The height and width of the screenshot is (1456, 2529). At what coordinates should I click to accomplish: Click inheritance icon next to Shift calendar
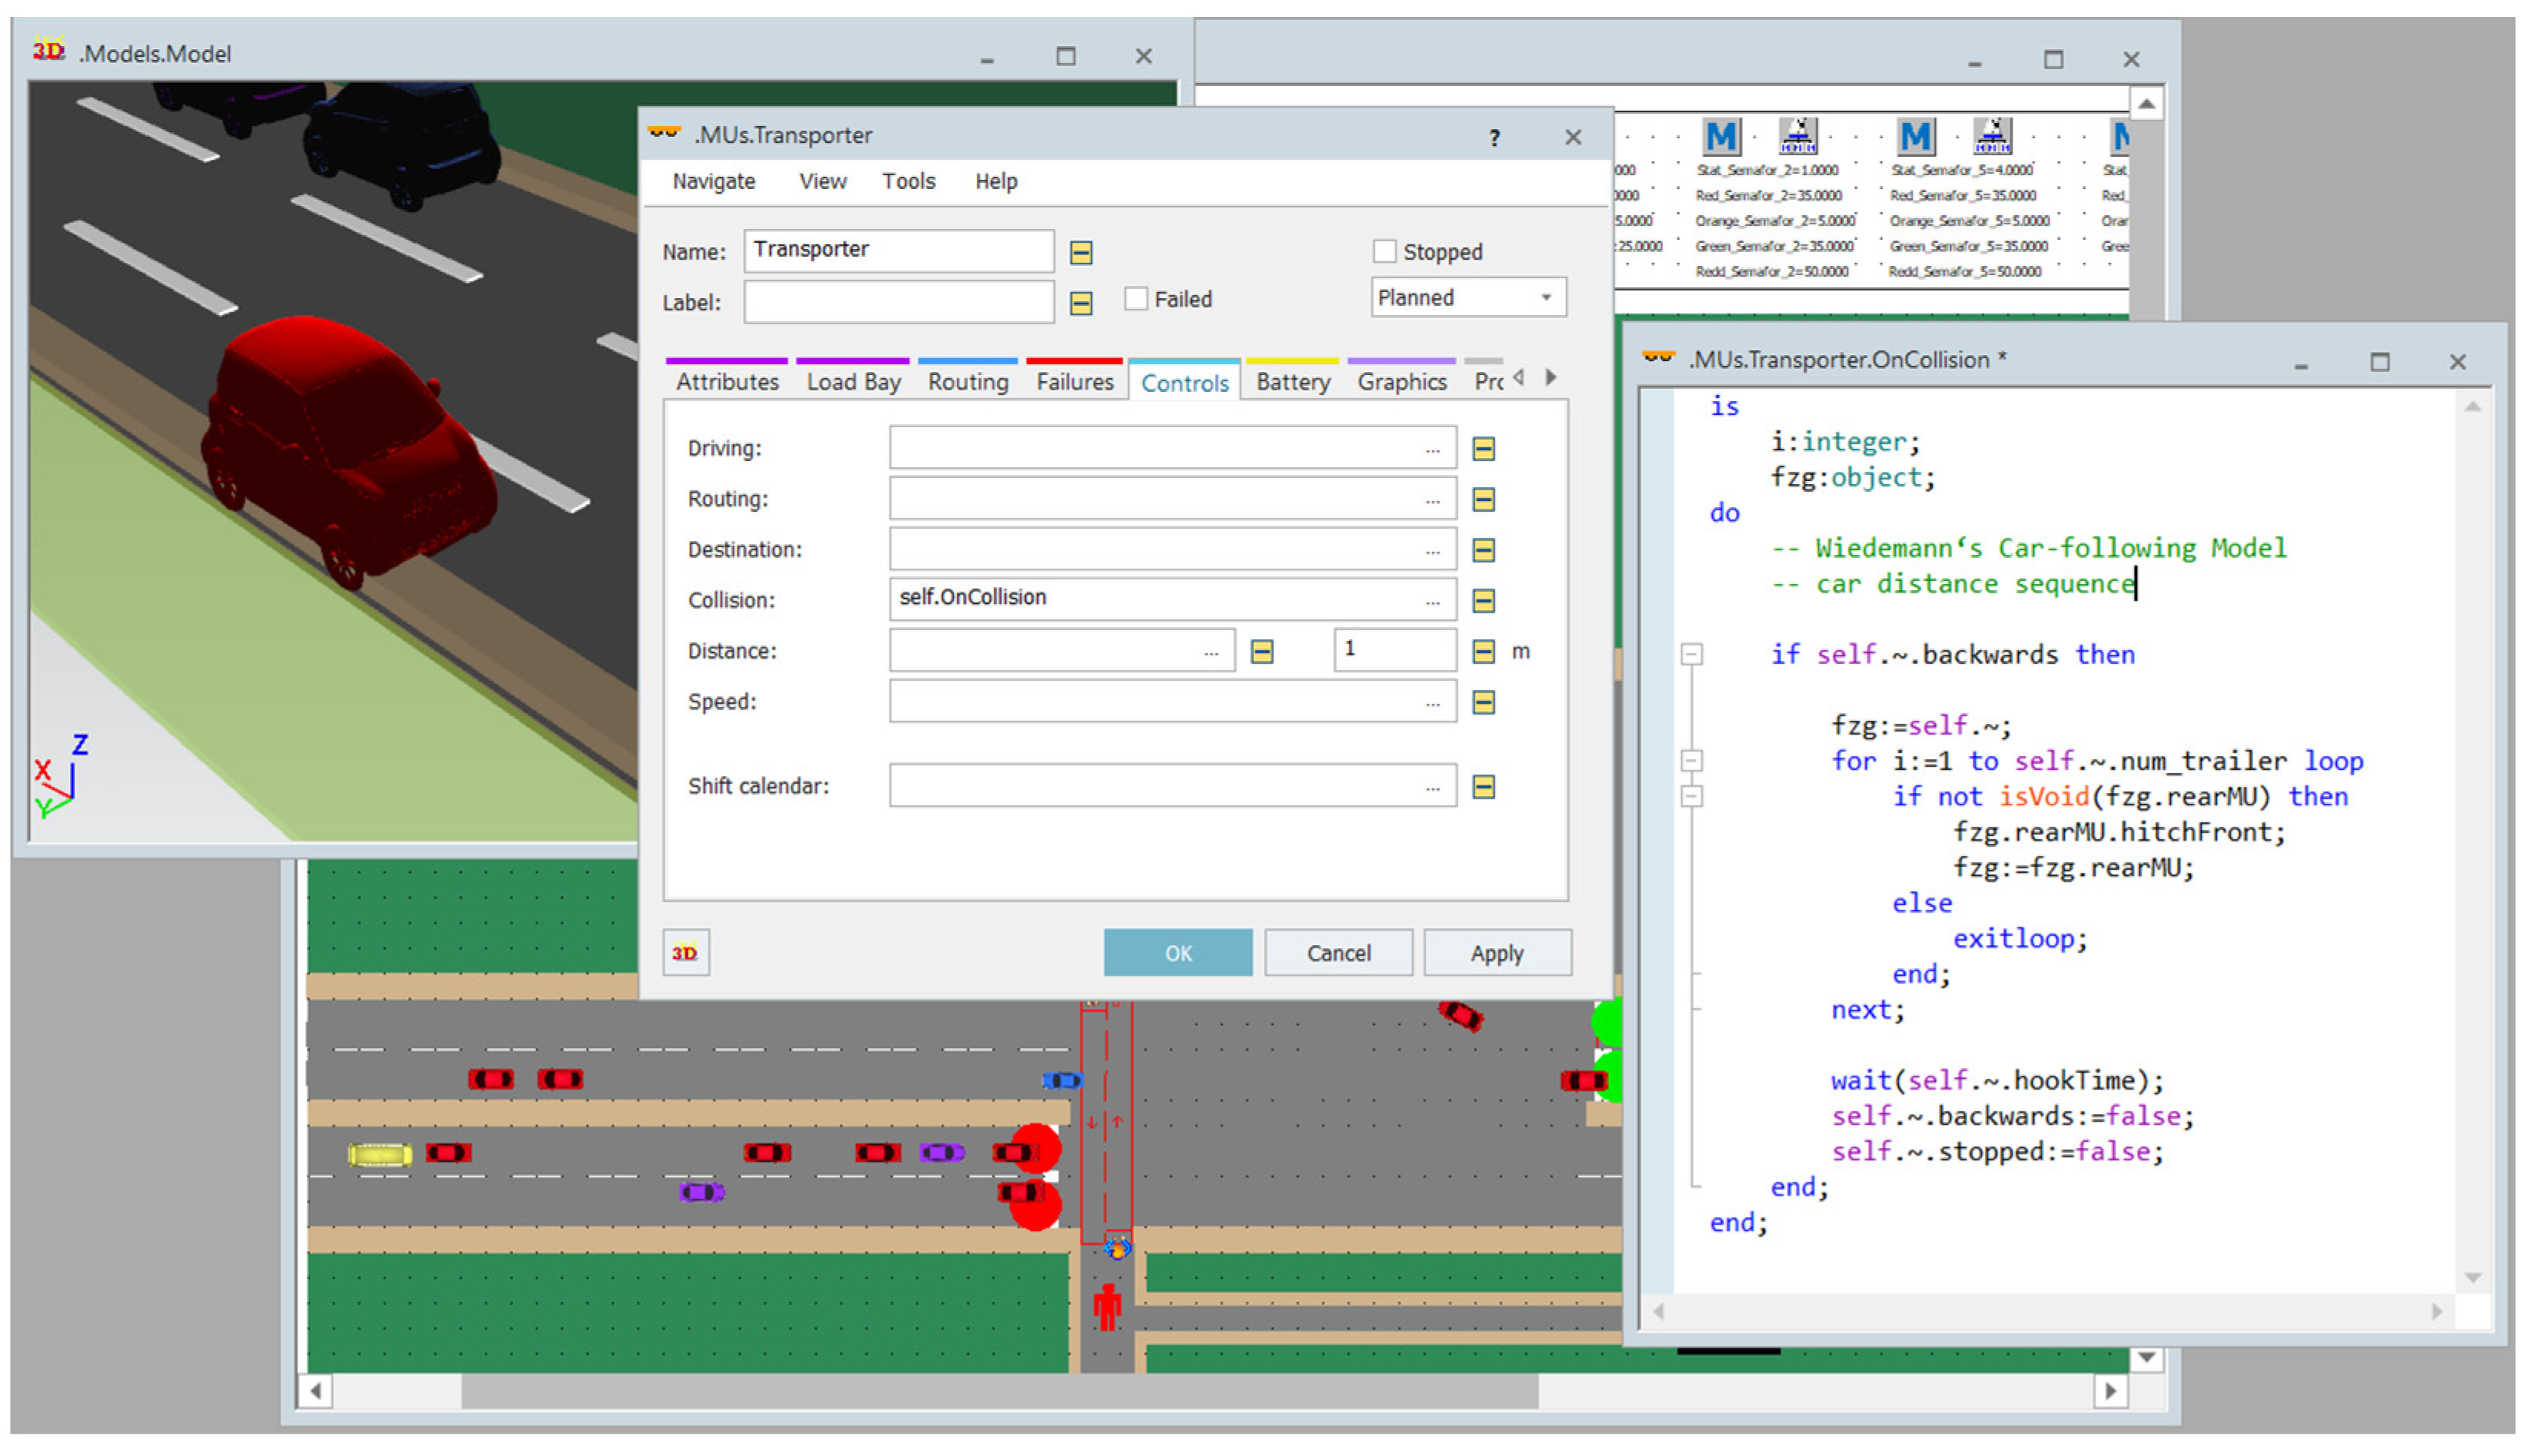pos(1483,787)
